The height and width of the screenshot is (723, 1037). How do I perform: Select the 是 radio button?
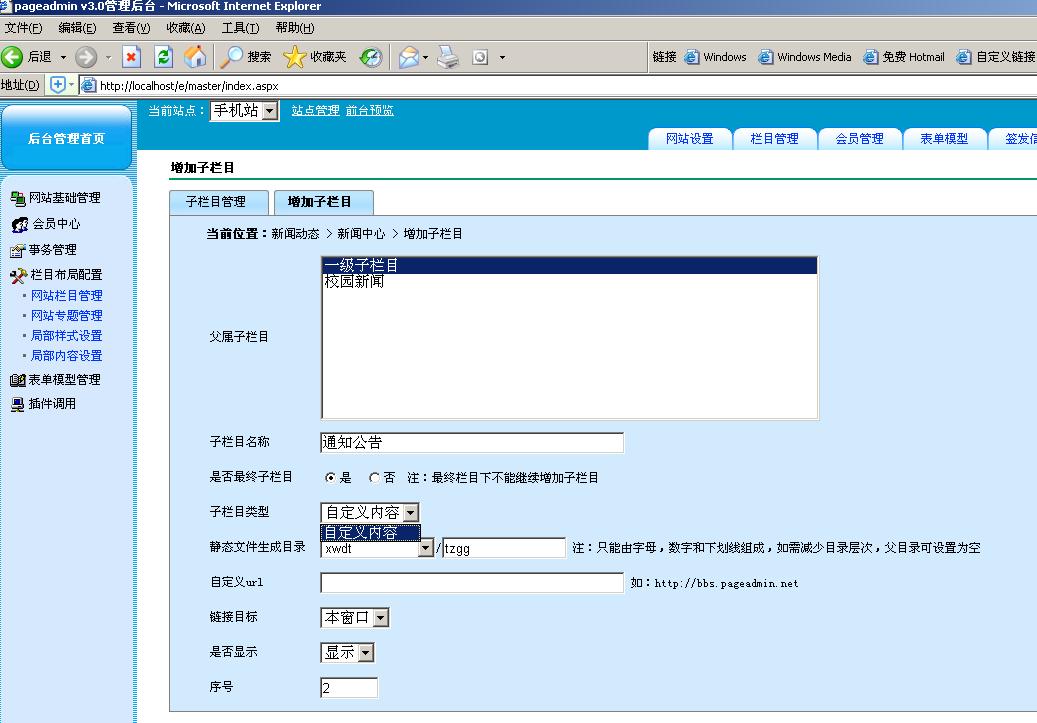coord(331,478)
